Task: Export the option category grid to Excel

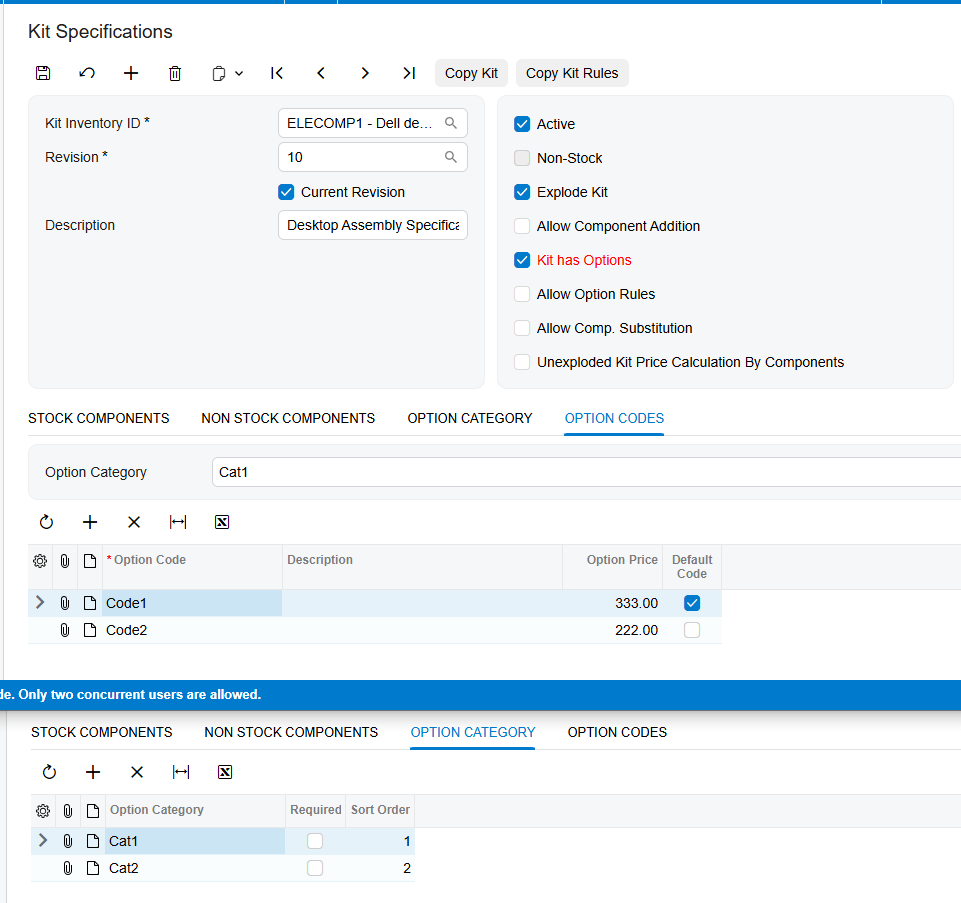Action: tap(225, 772)
